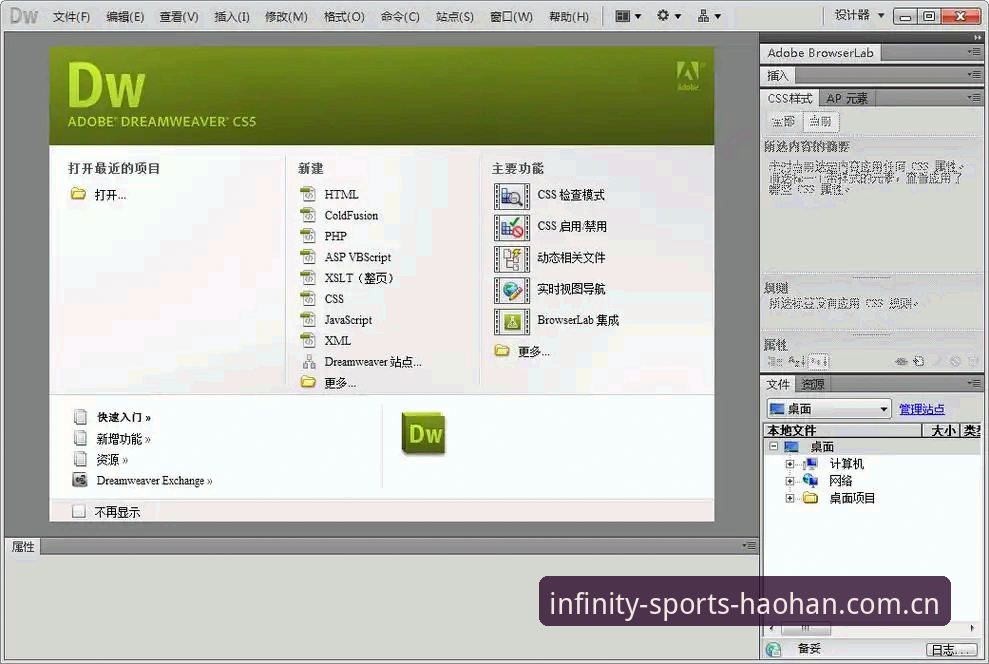
Task: Open the Live View navigation icon
Action: 512,290
